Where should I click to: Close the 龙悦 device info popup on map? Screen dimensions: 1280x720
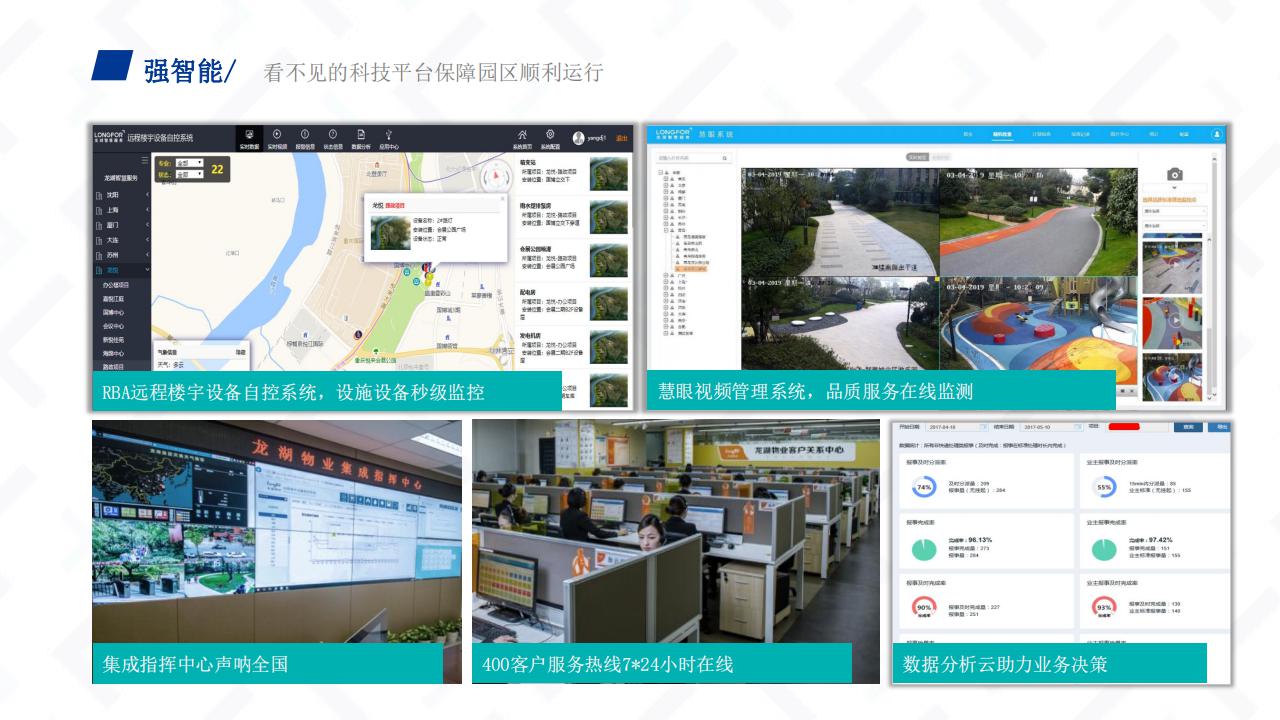pyautogui.click(x=501, y=198)
